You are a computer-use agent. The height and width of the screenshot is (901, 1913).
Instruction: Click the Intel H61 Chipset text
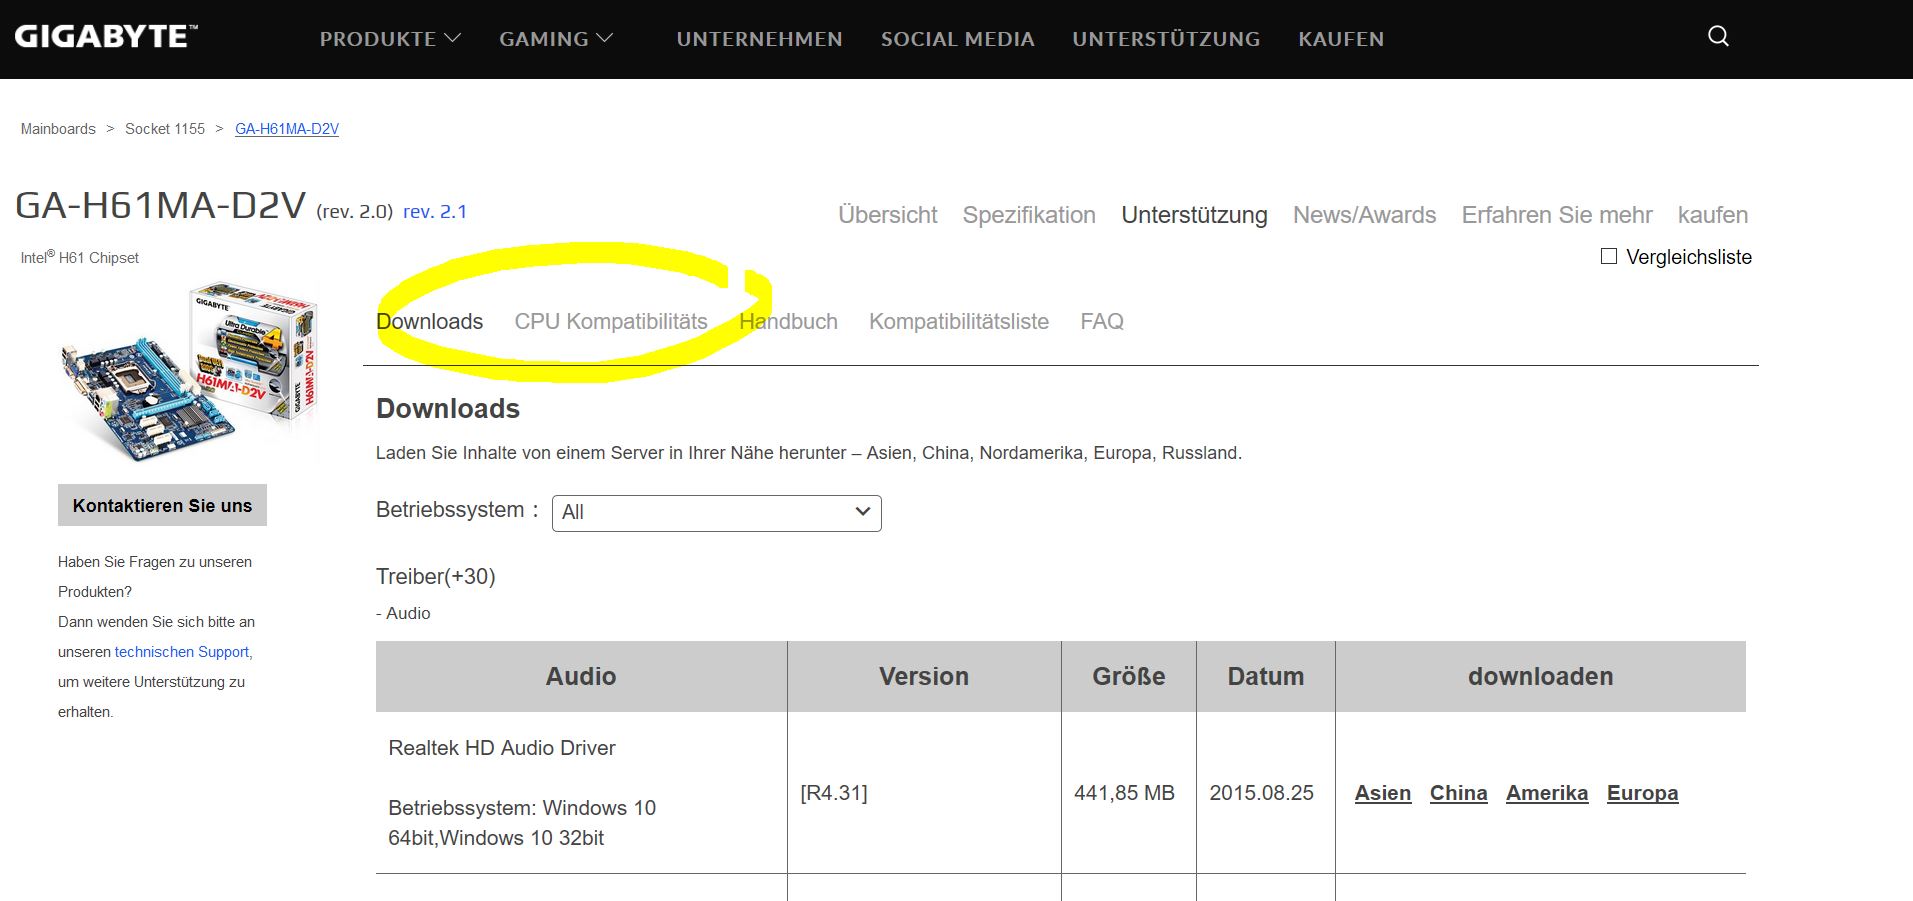tap(80, 257)
